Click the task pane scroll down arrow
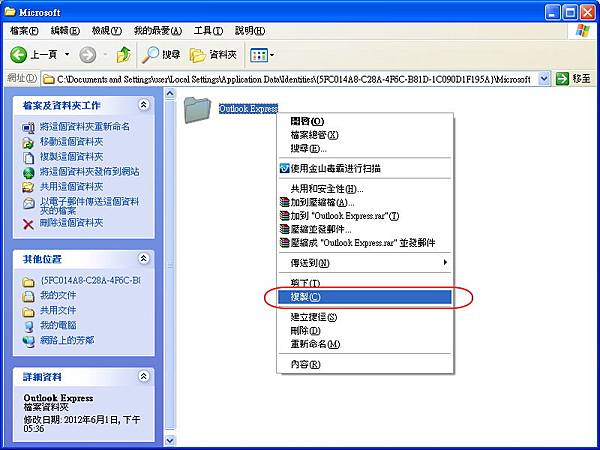The image size is (600, 450). [170, 440]
